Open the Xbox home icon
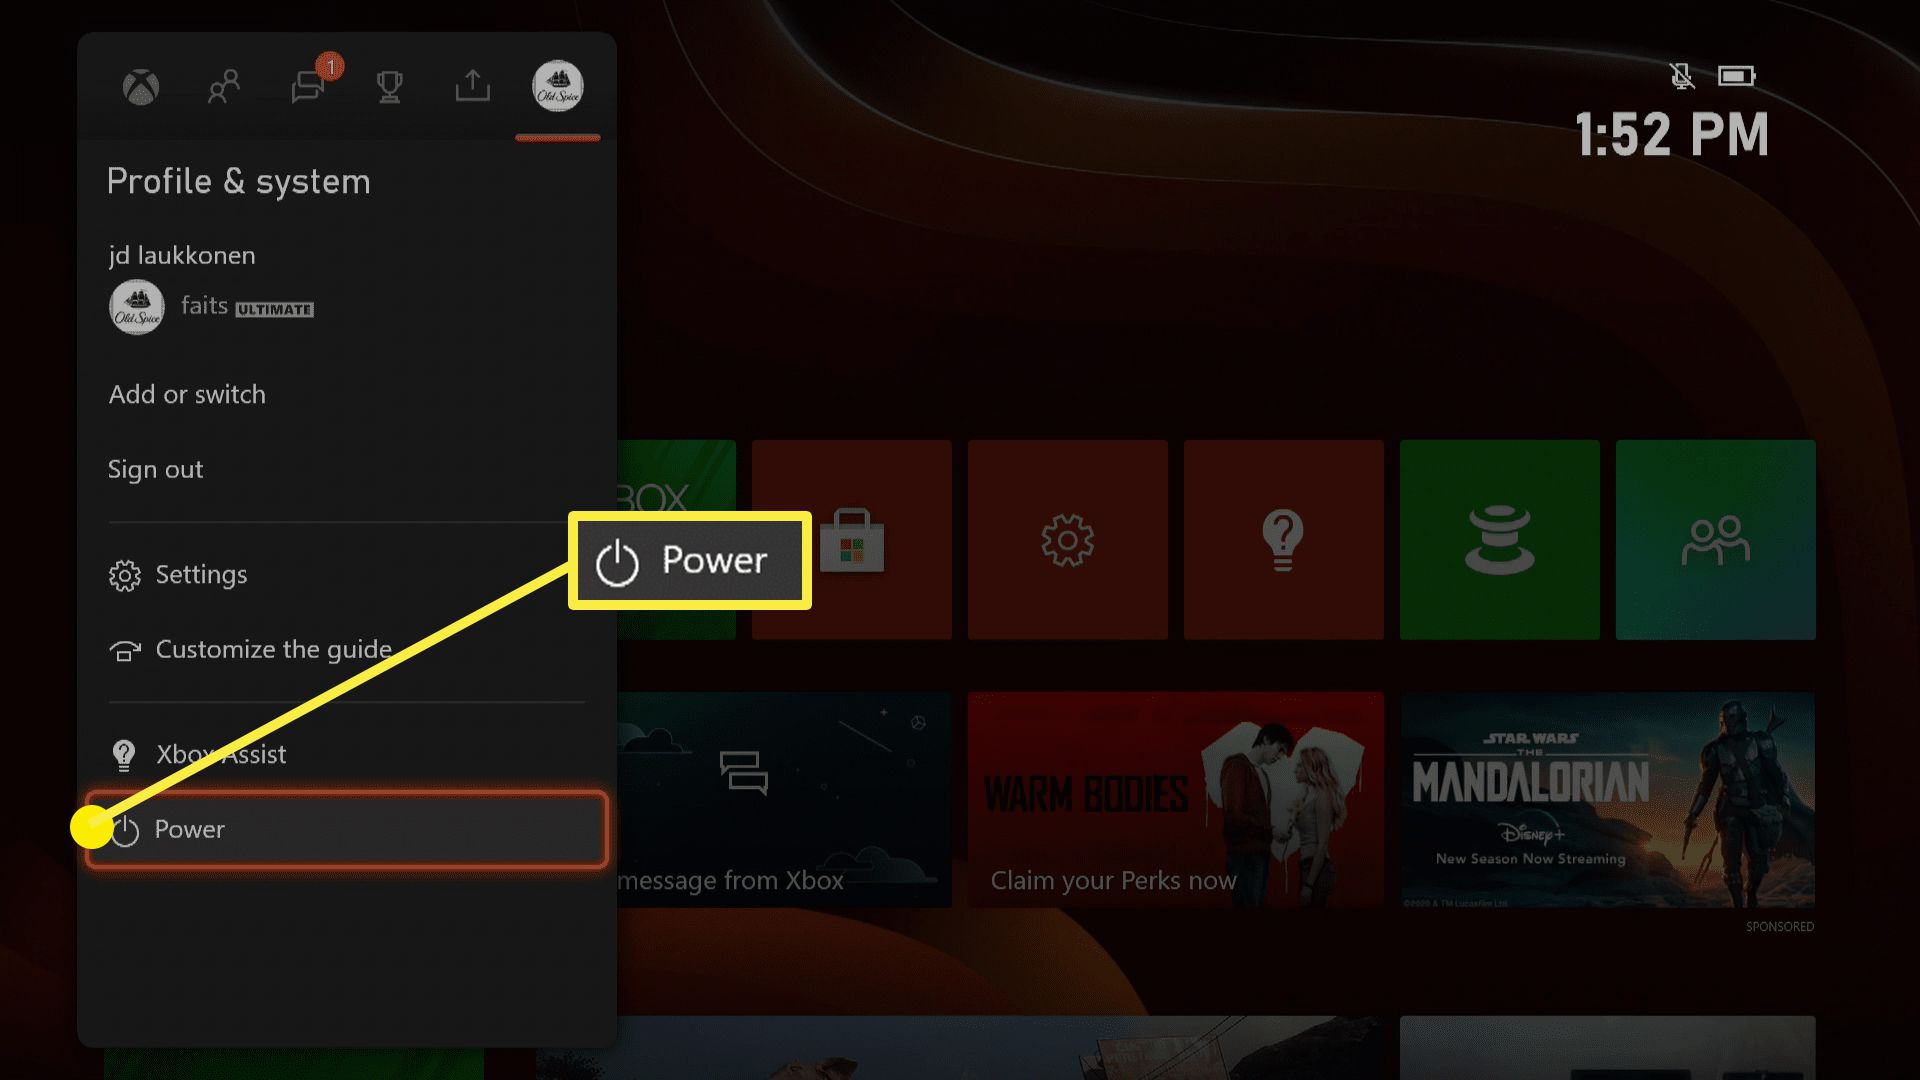Image resolution: width=1920 pixels, height=1080 pixels. coord(141,87)
